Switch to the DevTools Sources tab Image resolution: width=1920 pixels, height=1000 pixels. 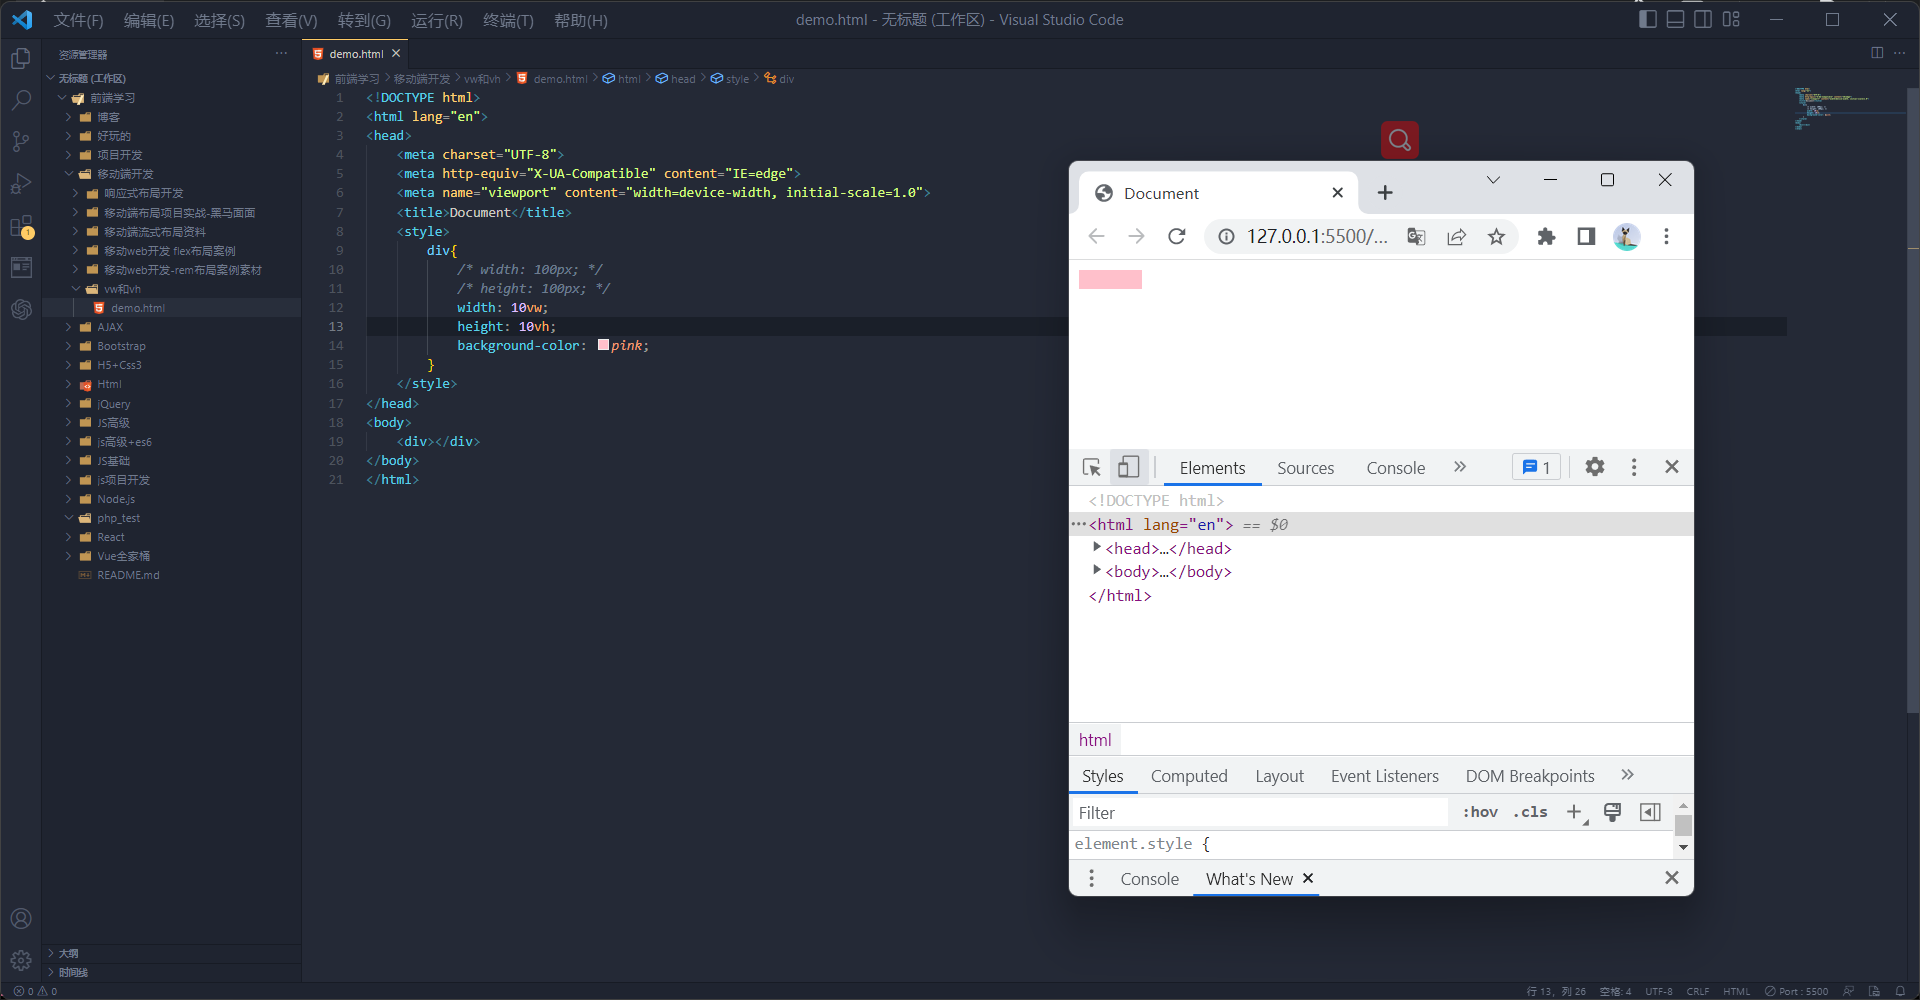coord(1305,468)
